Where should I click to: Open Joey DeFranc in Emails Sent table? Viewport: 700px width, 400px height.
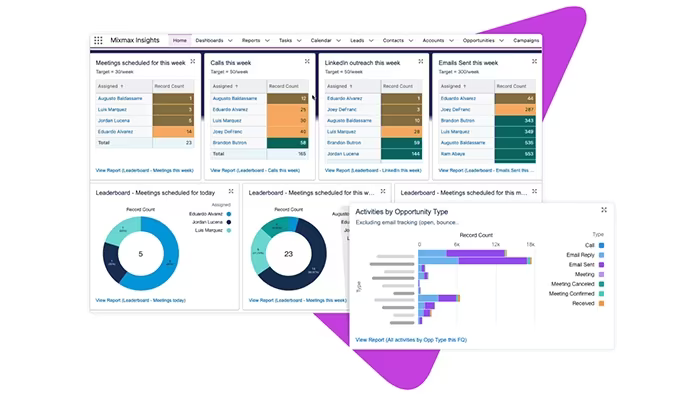(455, 110)
